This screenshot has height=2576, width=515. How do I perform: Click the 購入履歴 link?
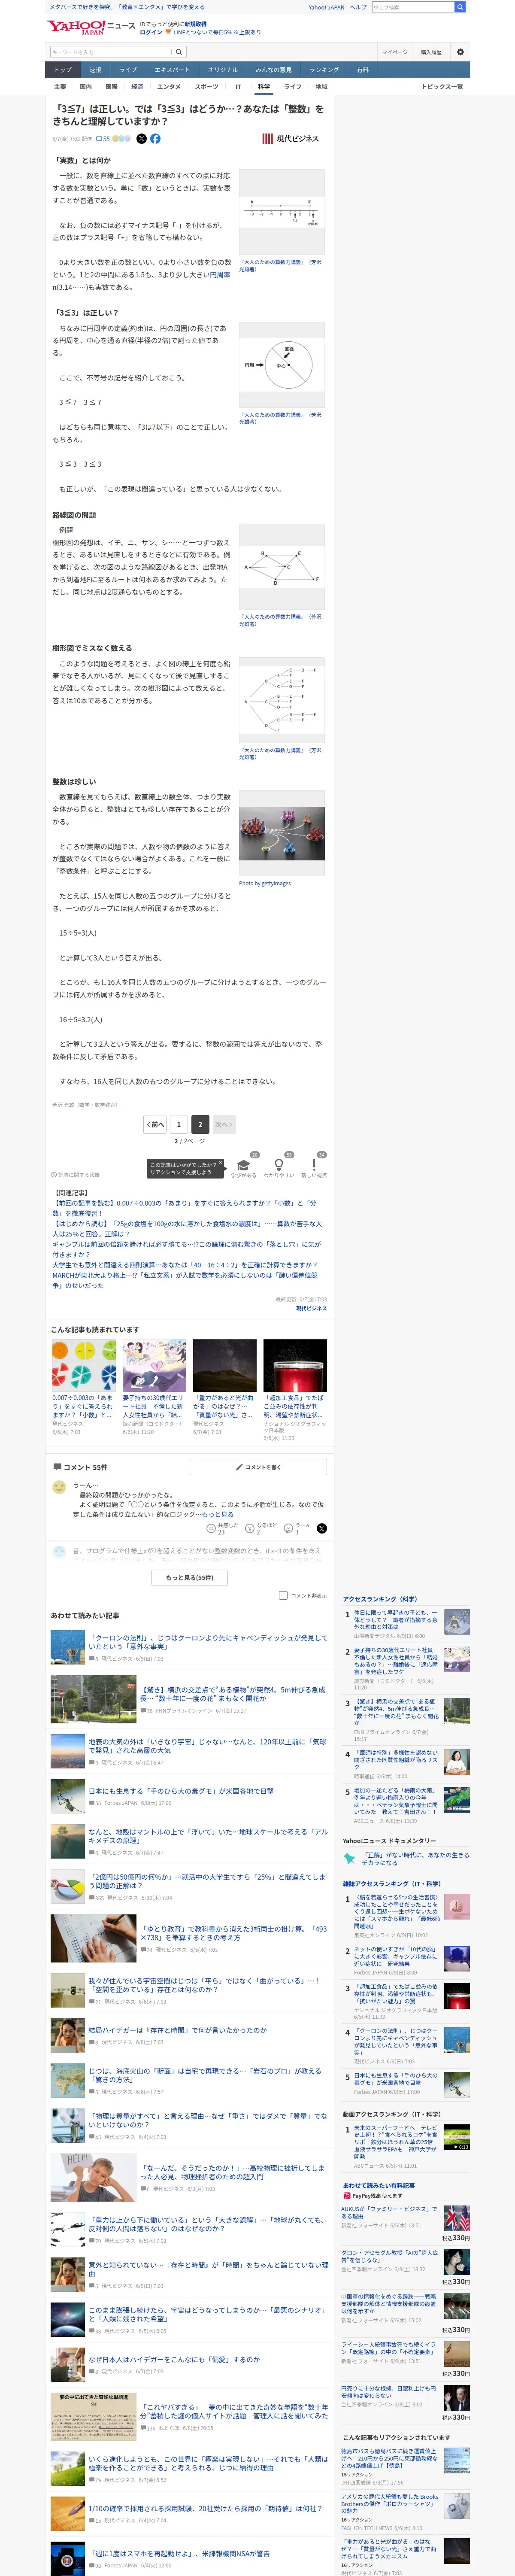(431, 52)
